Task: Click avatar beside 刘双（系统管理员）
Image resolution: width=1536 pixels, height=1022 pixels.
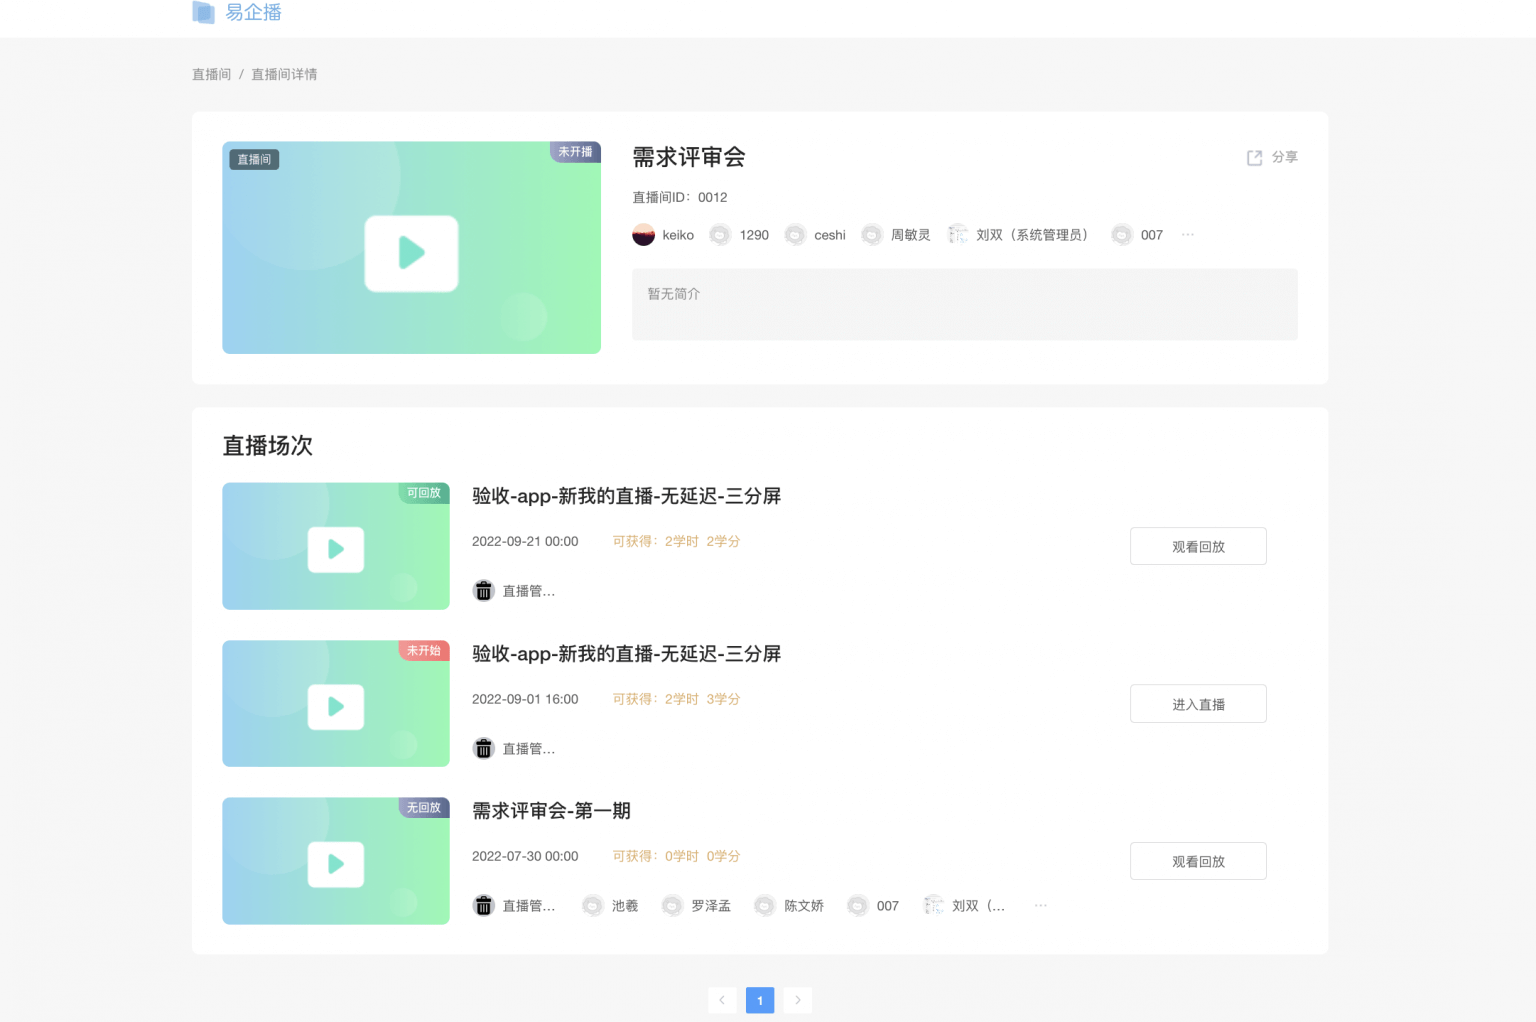Action: coord(958,235)
